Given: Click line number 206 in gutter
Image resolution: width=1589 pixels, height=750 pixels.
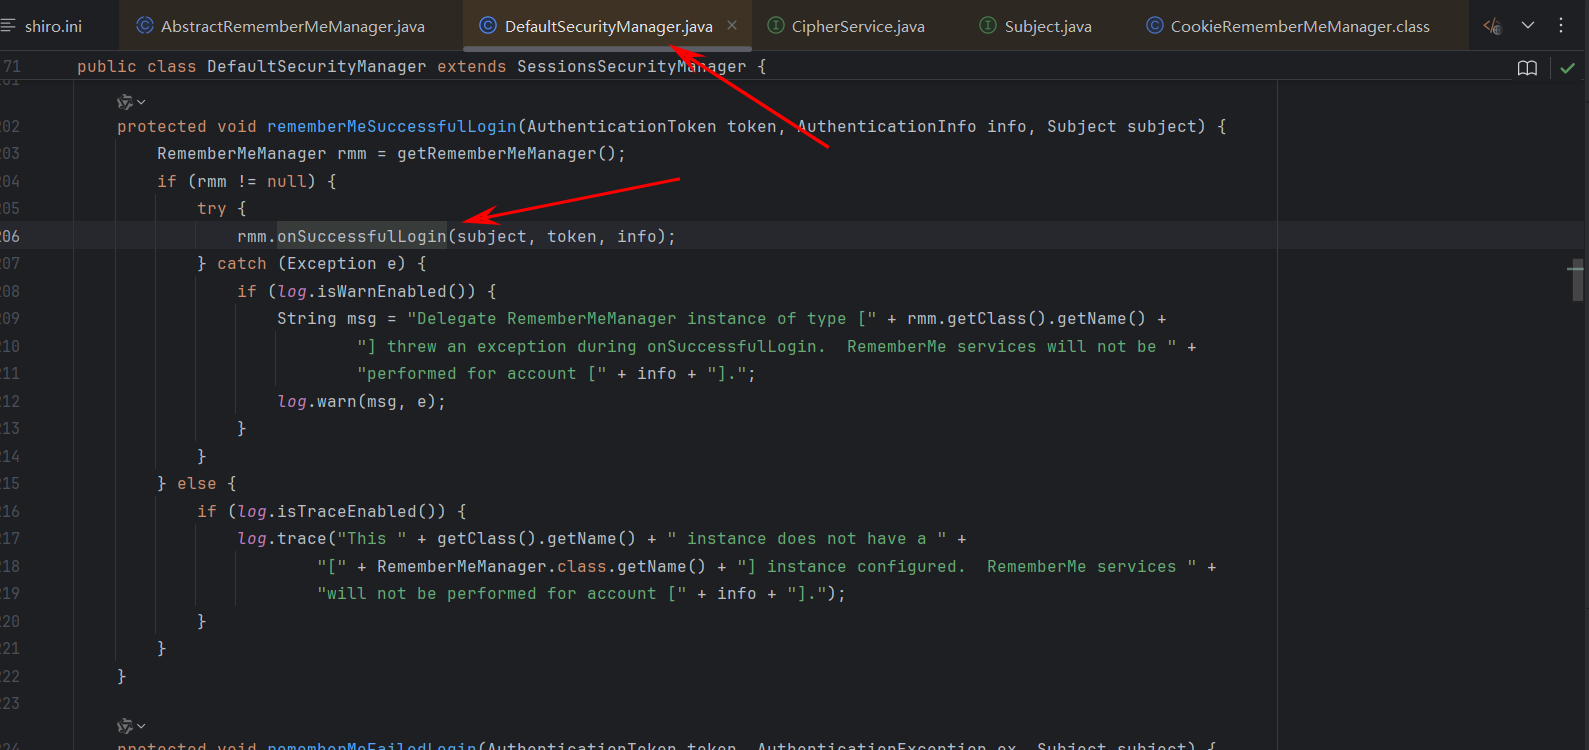Looking at the screenshot, I should click(10, 237).
